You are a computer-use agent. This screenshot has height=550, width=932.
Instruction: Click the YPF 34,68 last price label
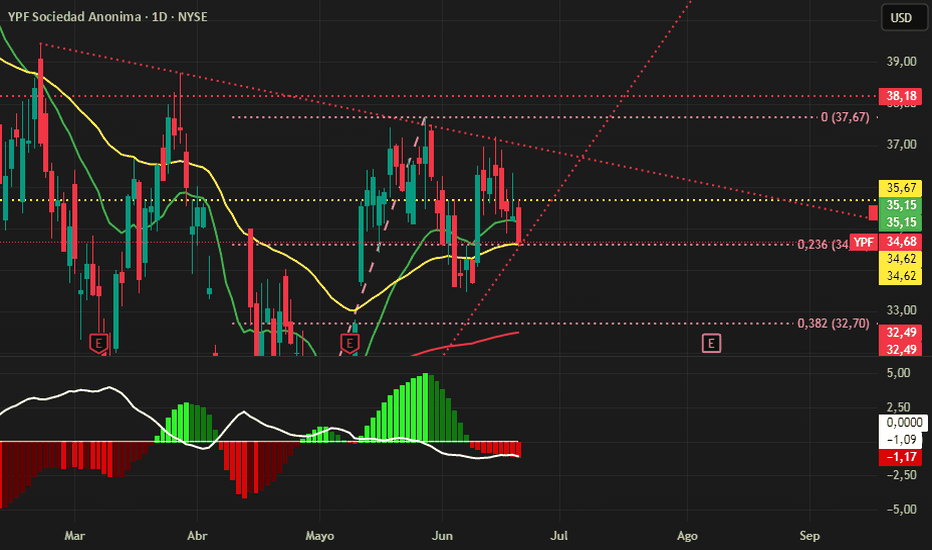click(886, 241)
